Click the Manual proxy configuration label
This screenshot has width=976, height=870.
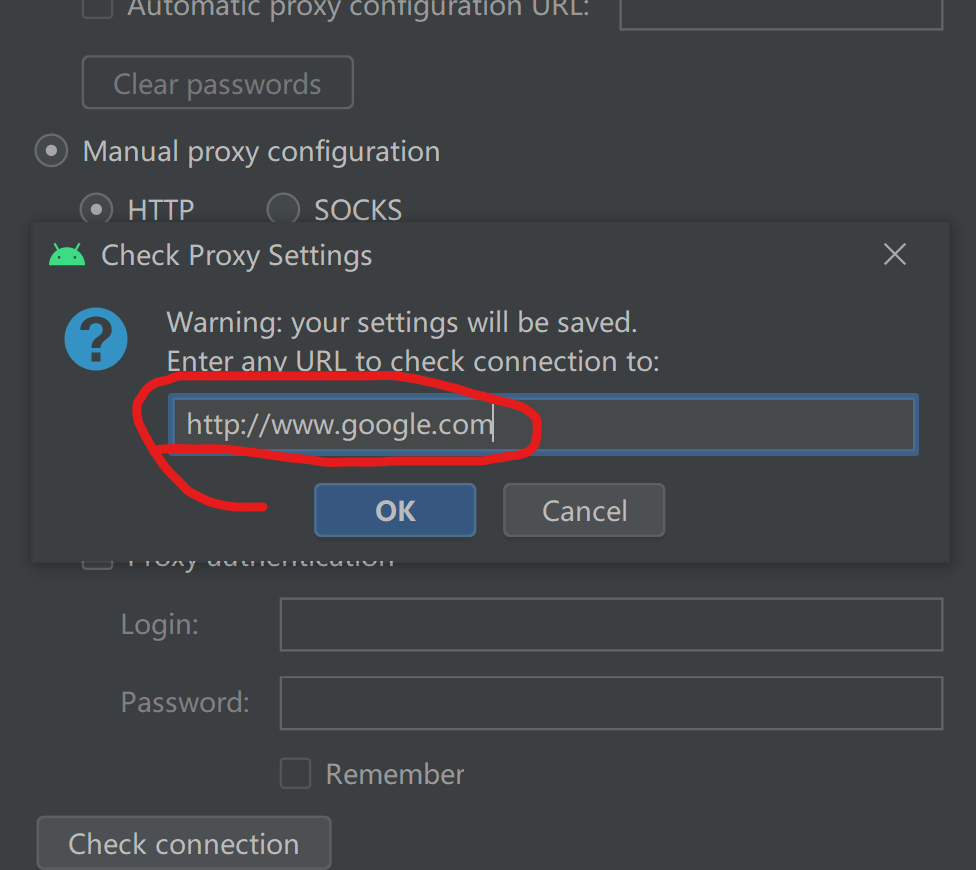[261, 152]
